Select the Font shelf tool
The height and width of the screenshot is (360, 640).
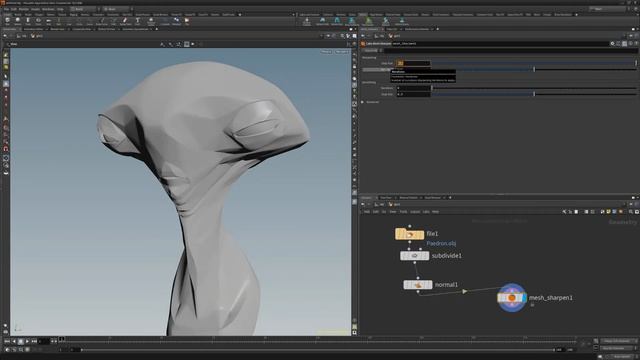138,20
